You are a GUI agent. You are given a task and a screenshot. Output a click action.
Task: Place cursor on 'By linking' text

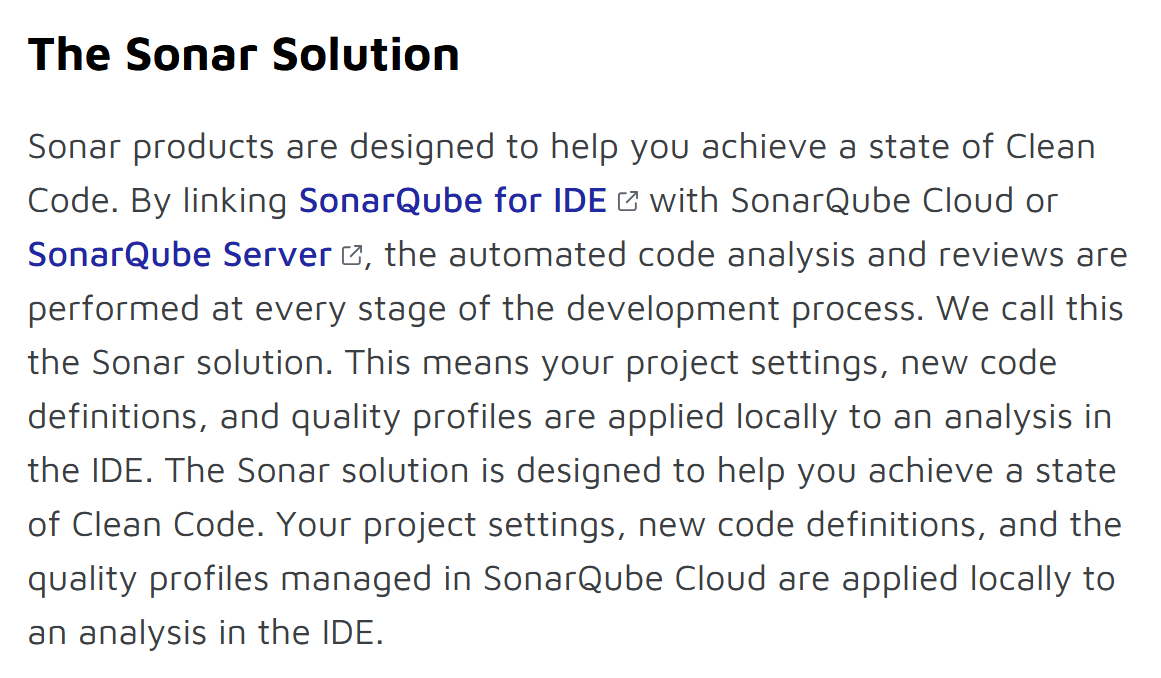click(x=209, y=201)
